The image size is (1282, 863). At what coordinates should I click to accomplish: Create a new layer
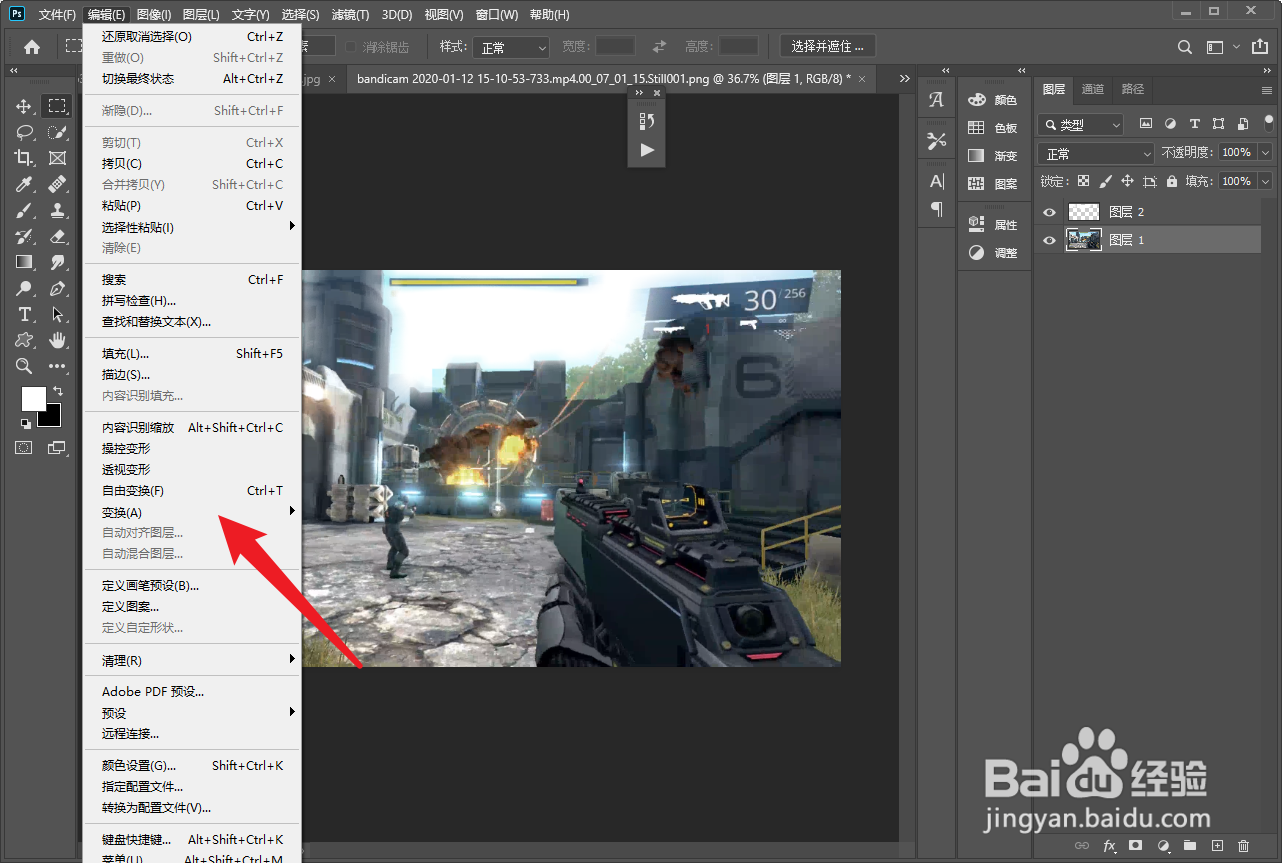coord(1217,846)
